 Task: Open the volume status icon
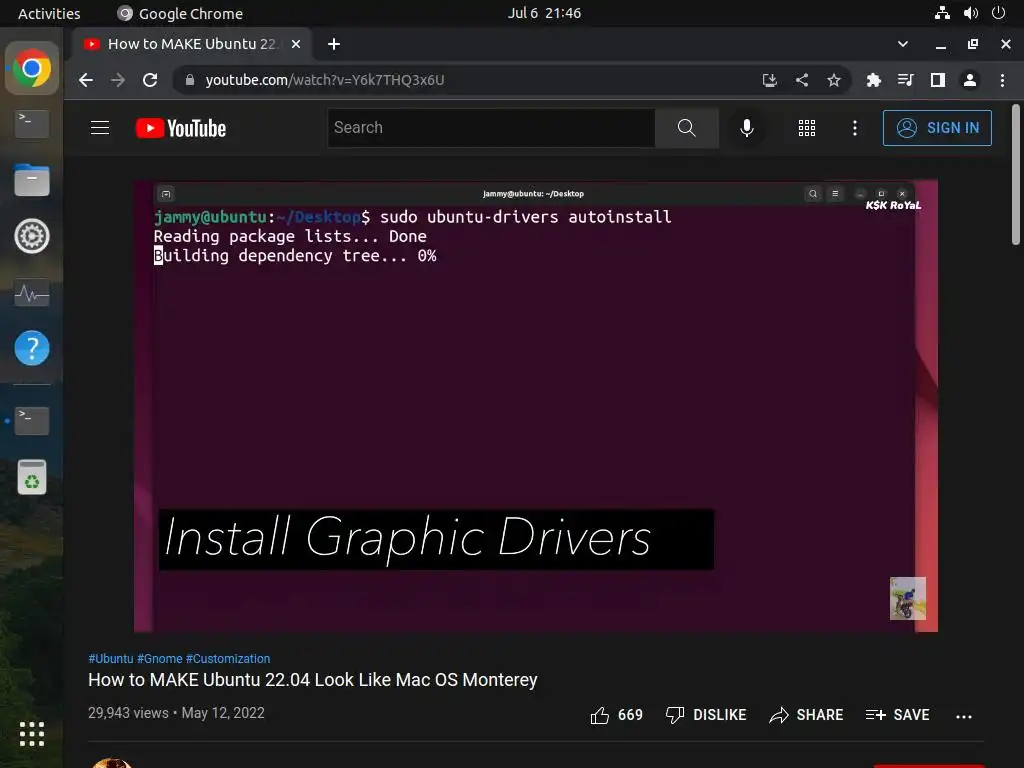pyautogui.click(x=970, y=13)
